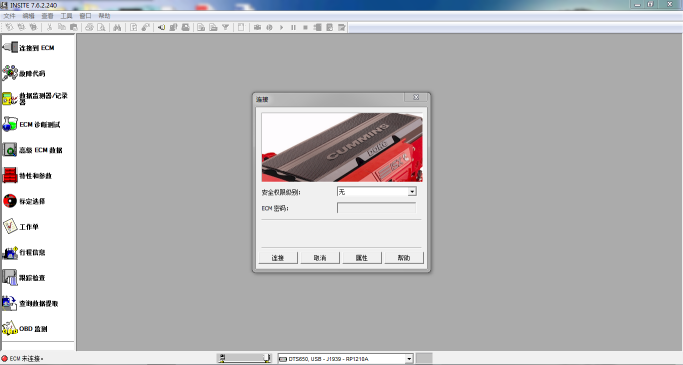Open Features and Parameters (特性和参数)

(x=27, y=176)
